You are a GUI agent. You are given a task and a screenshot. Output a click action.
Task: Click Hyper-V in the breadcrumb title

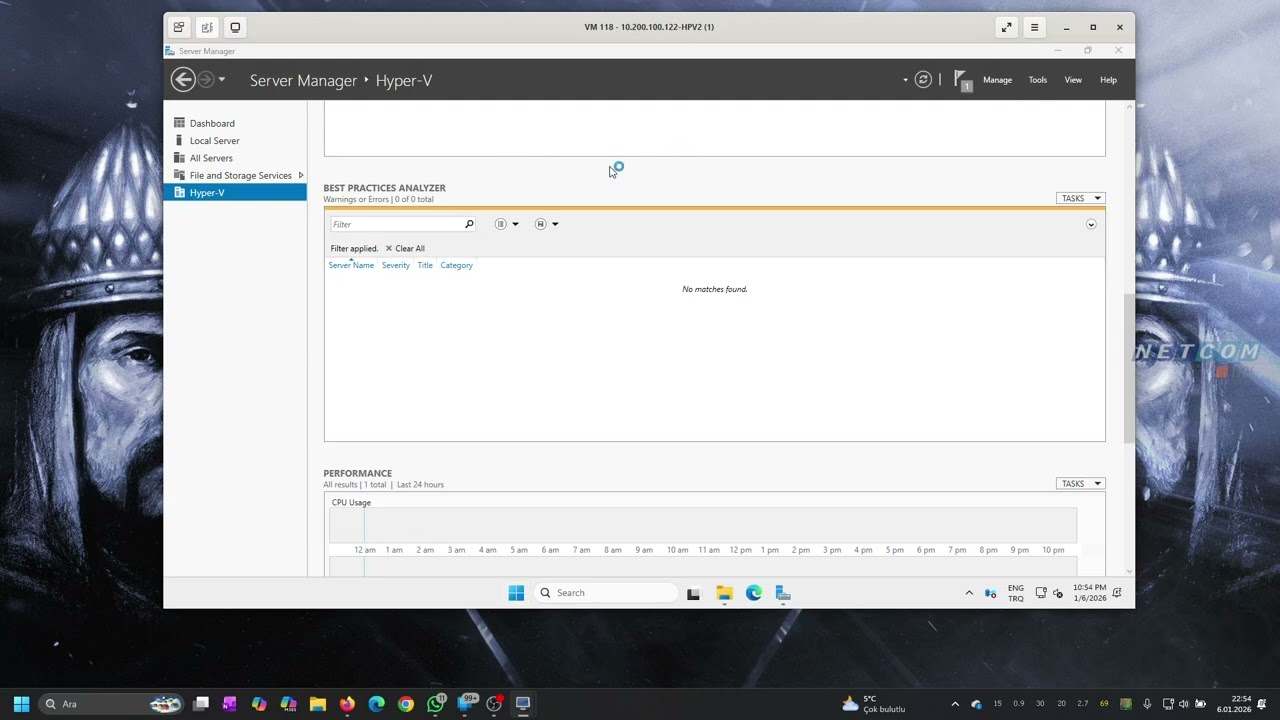[x=404, y=81]
